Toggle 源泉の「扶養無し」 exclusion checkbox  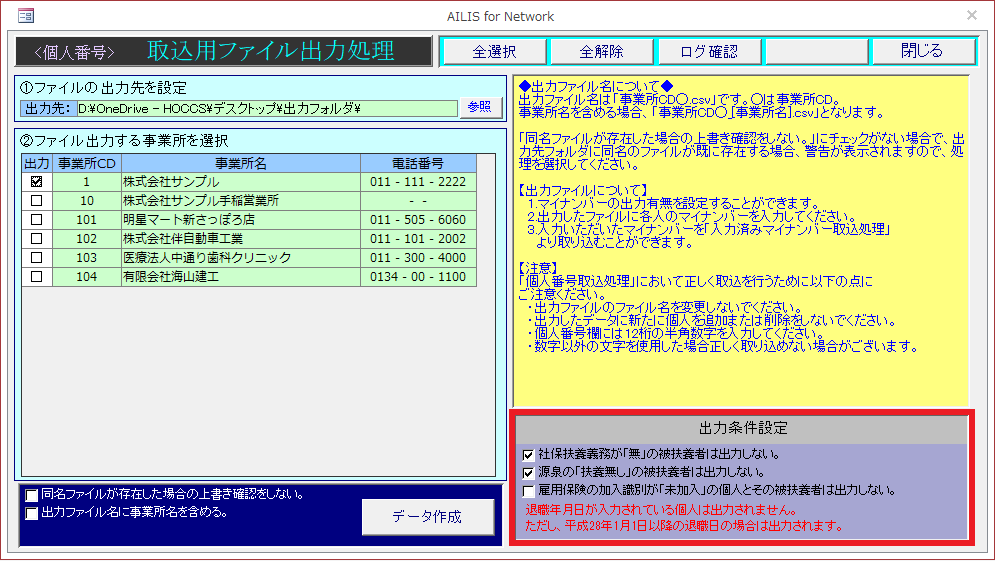(529, 472)
